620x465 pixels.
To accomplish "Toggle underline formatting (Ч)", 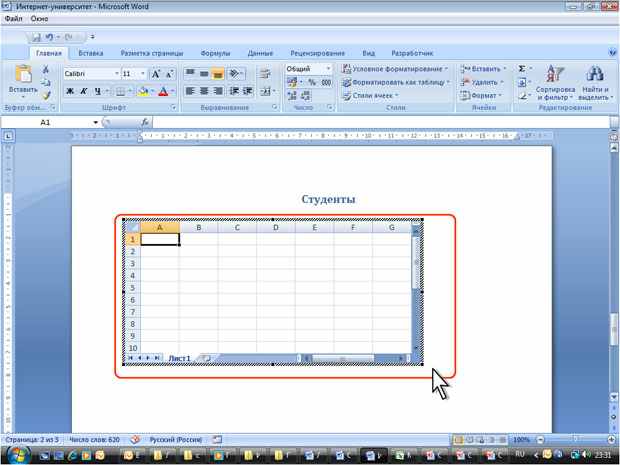I will [x=98, y=92].
